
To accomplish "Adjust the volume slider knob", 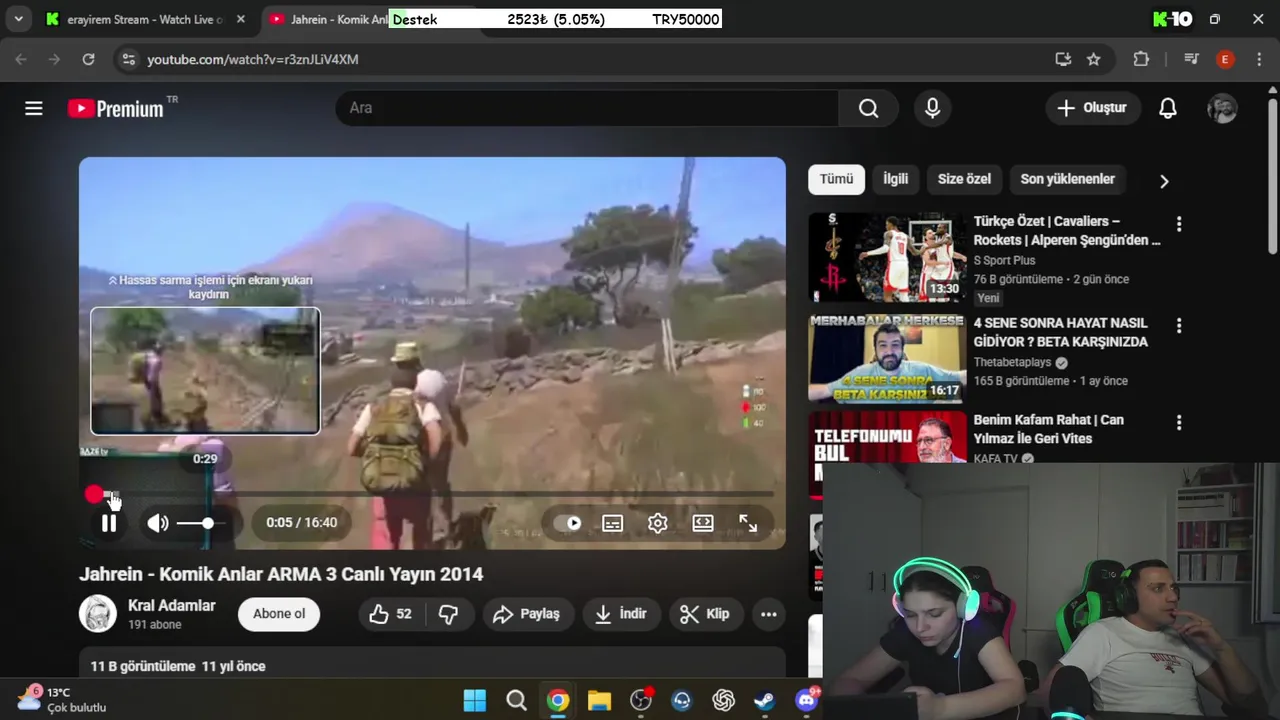I will pyautogui.click(x=207, y=523).
